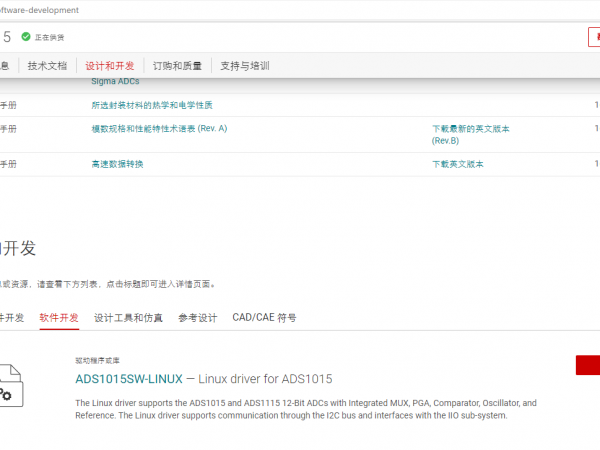The height and width of the screenshot is (450, 600).
Task: Switch to the 参考设计 sub-tab
Action: 197,318
